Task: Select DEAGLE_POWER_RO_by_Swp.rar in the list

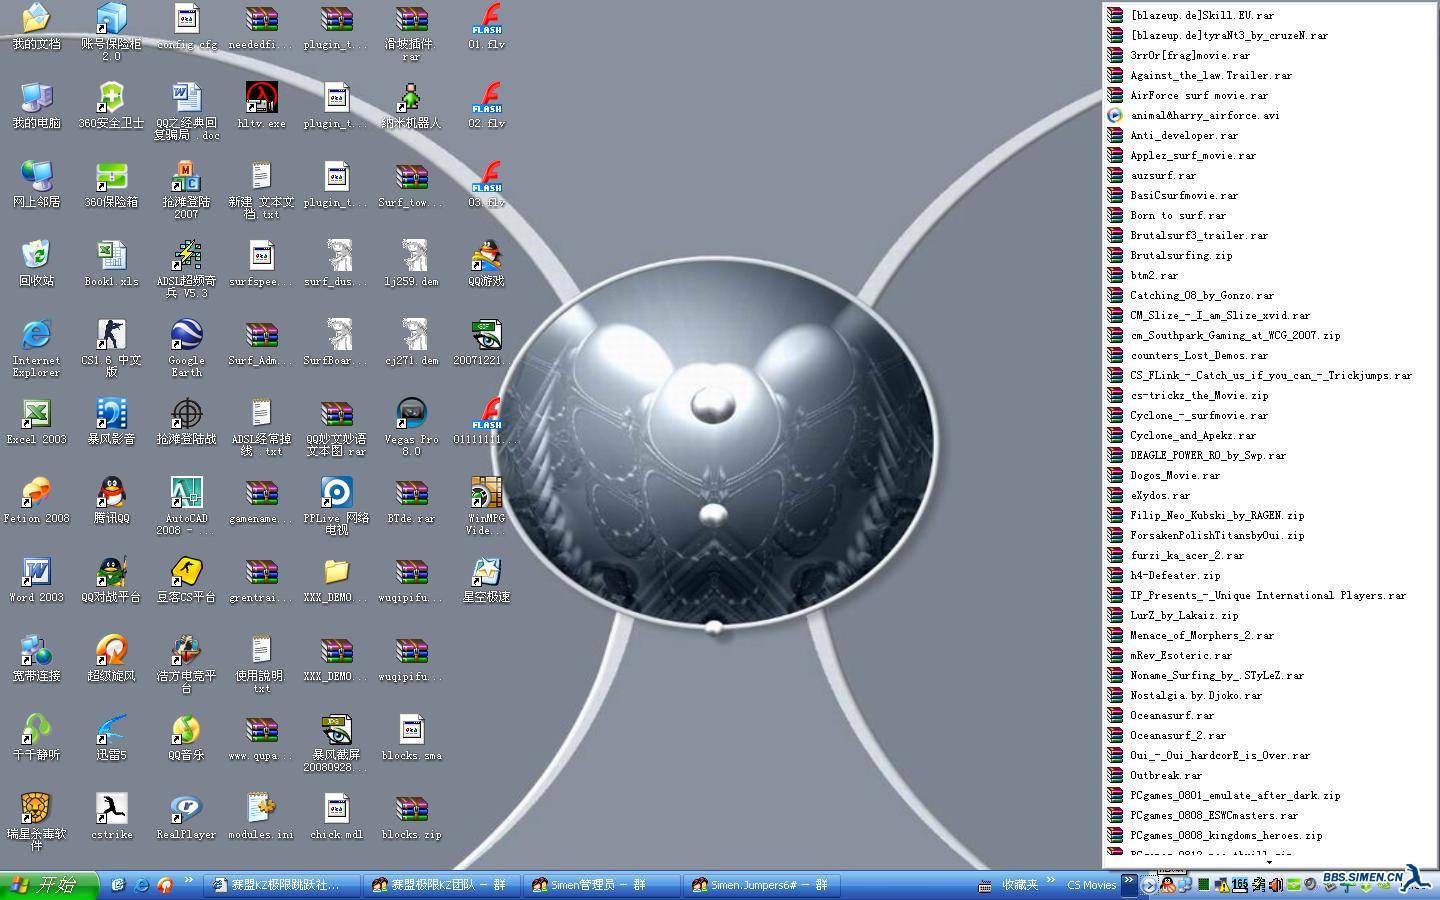Action: (1268, 455)
